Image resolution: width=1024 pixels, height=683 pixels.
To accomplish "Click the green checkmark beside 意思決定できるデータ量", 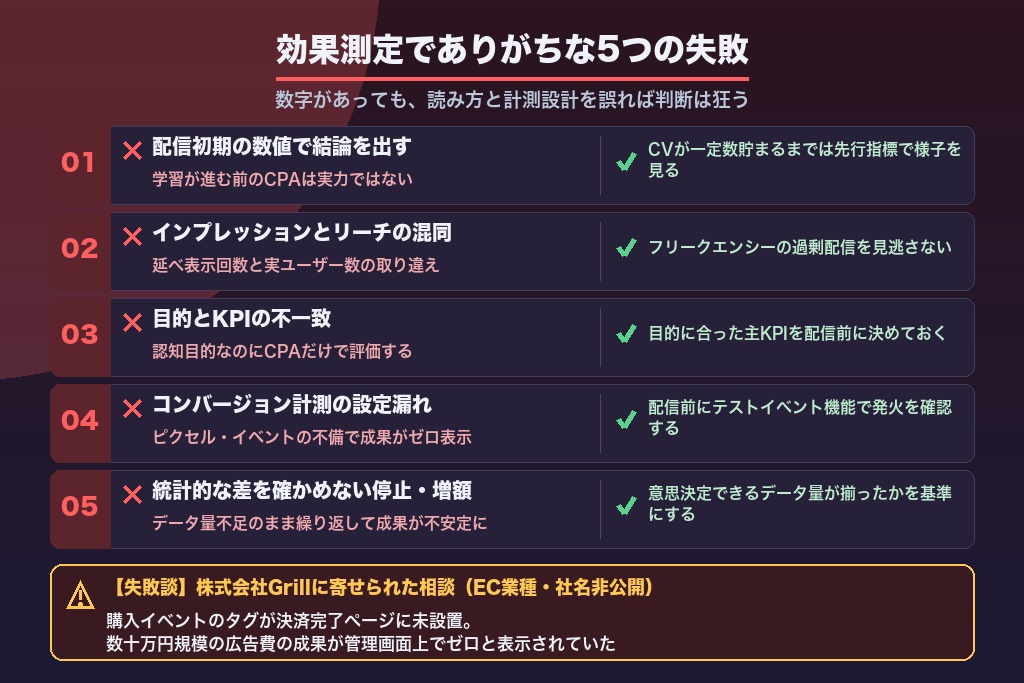I will pos(626,506).
